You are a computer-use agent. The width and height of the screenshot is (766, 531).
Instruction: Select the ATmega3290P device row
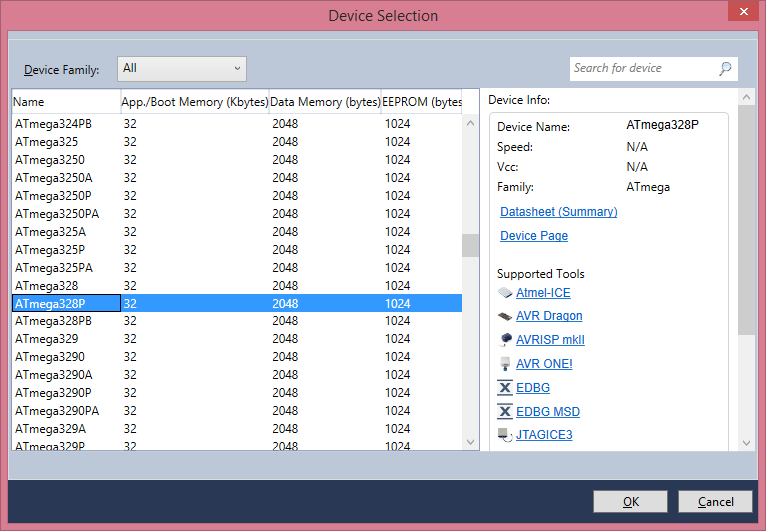point(237,393)
